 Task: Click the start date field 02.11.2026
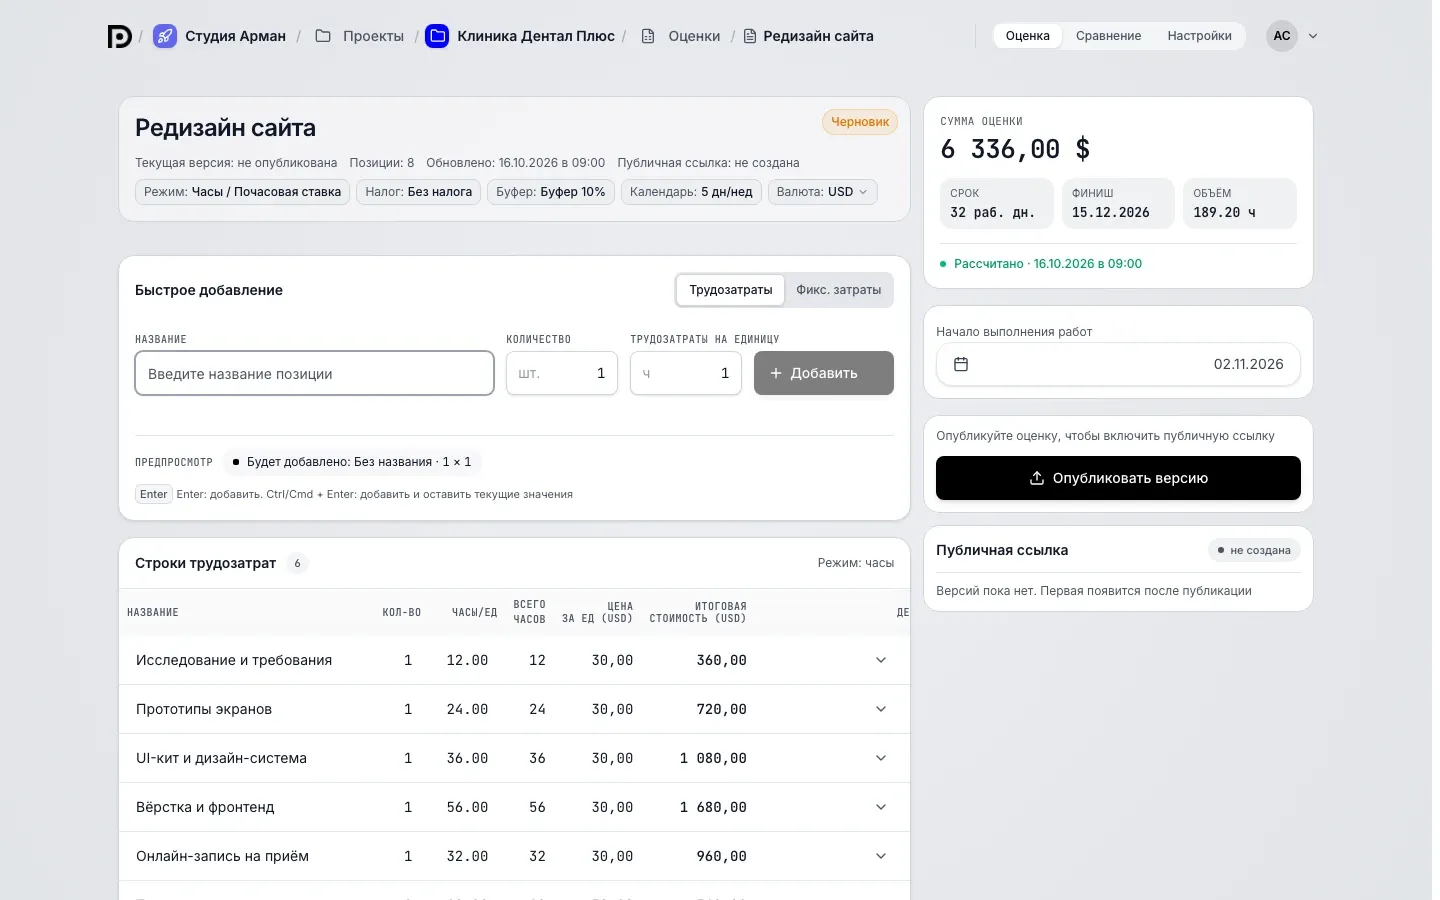point(1118,364)
